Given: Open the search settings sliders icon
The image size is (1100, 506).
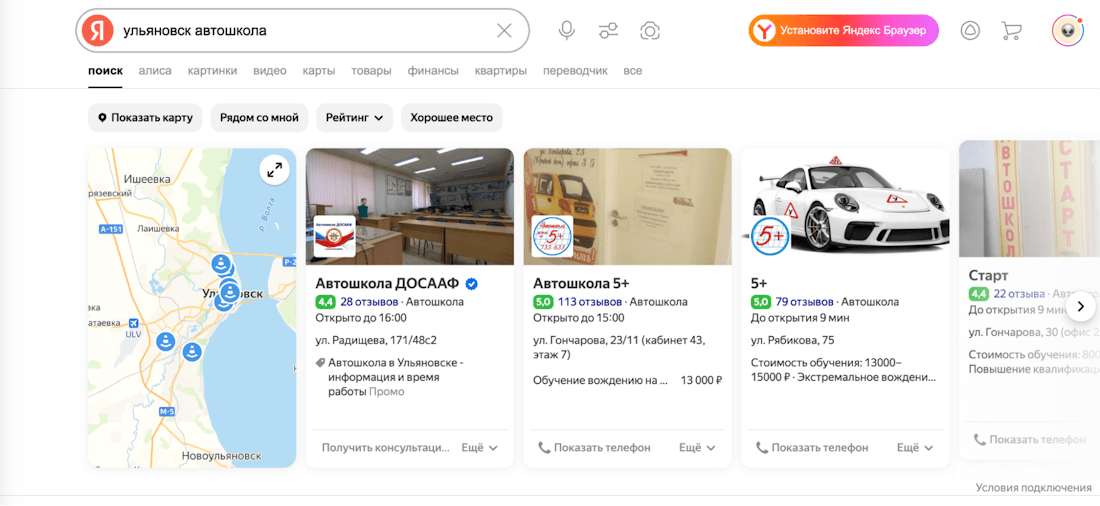Looking at the screenshot, I should click(608, 30).
